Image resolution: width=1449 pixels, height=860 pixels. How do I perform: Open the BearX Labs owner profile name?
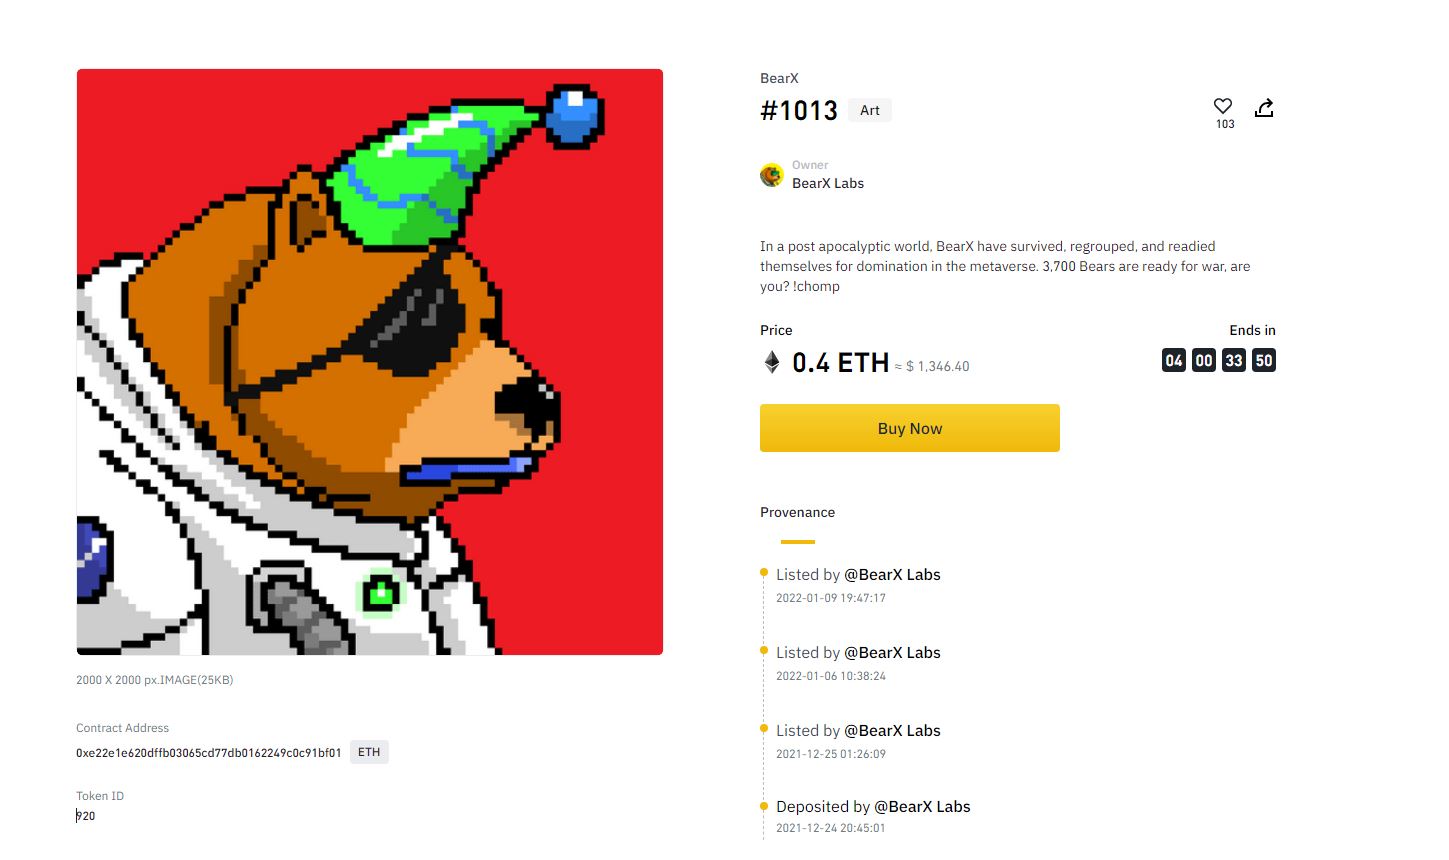828,183
